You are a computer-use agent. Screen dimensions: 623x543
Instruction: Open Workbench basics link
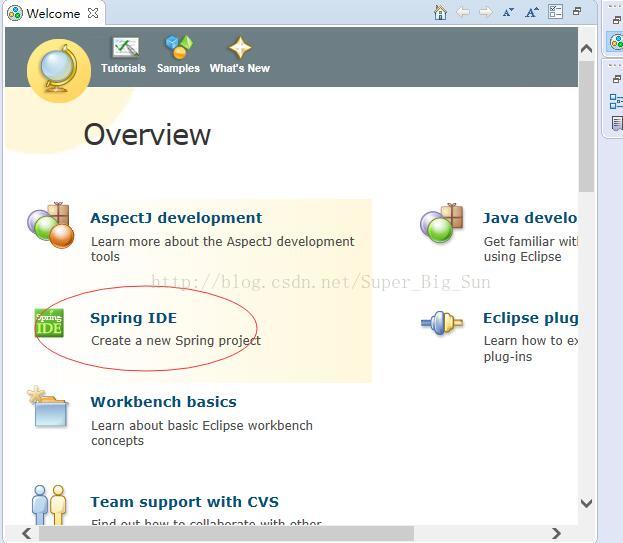tap(163, 402)
